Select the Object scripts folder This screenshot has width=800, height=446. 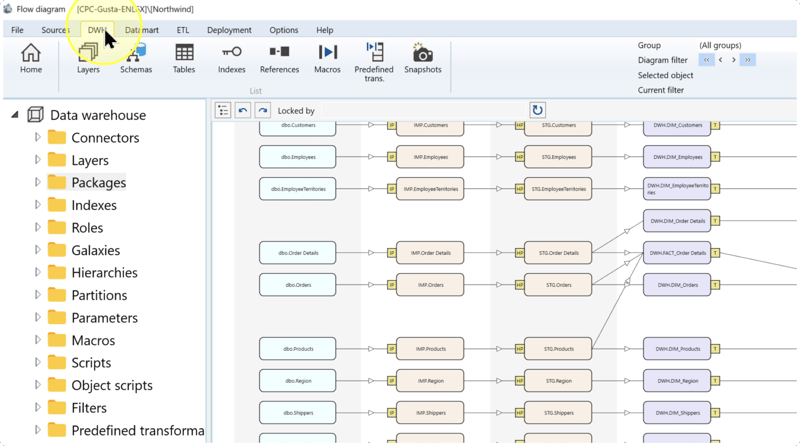(x=100, y=385)
